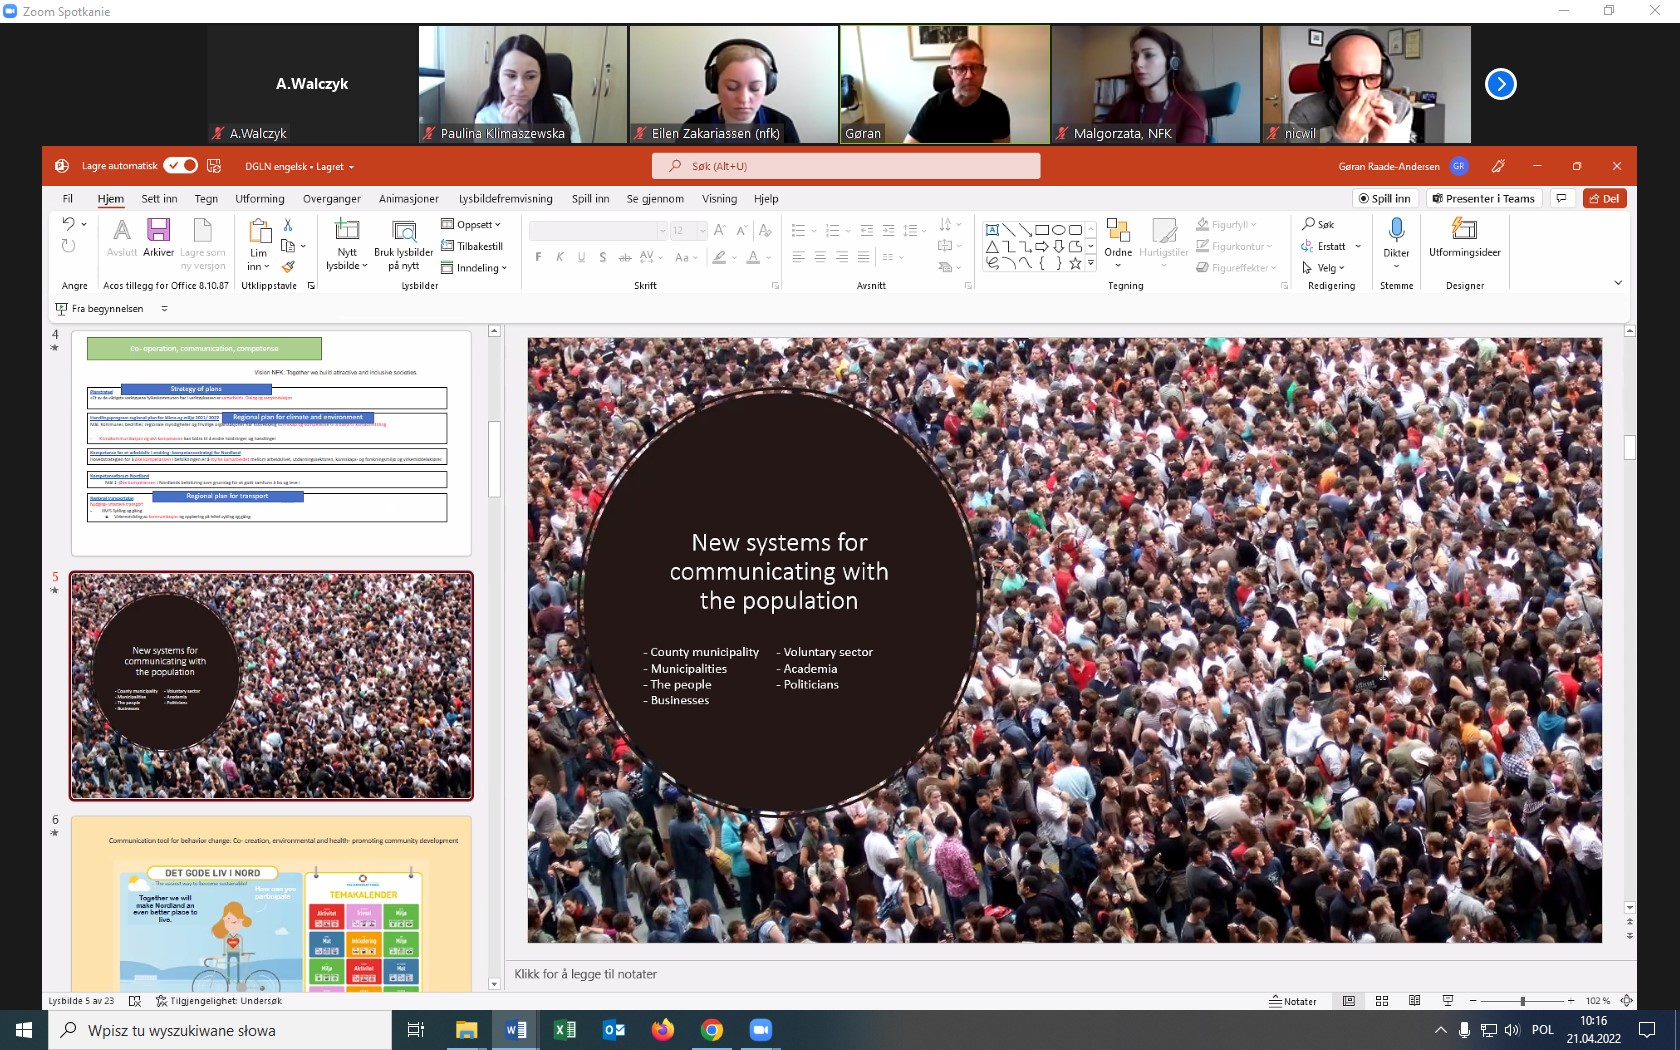Switch to the Utforming tab
Viewport: 1680px width, 1050px height.
tap(260, 198)
